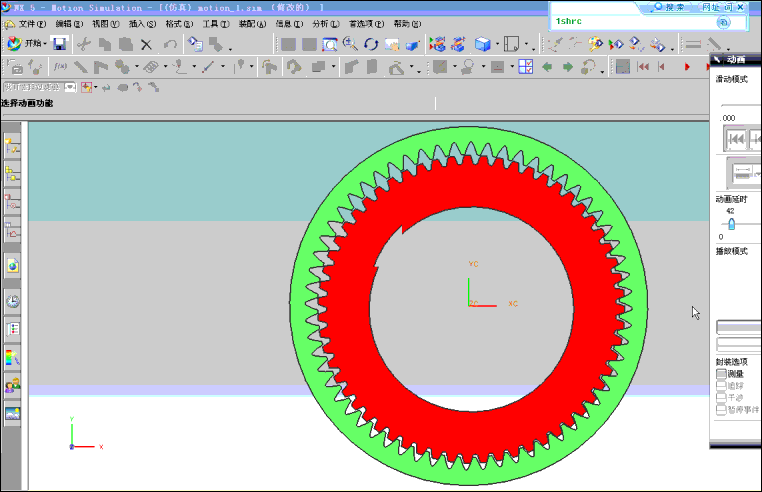
Task: Open the 工具 menu
Action: pyautogui.click(x=216, y=24)
